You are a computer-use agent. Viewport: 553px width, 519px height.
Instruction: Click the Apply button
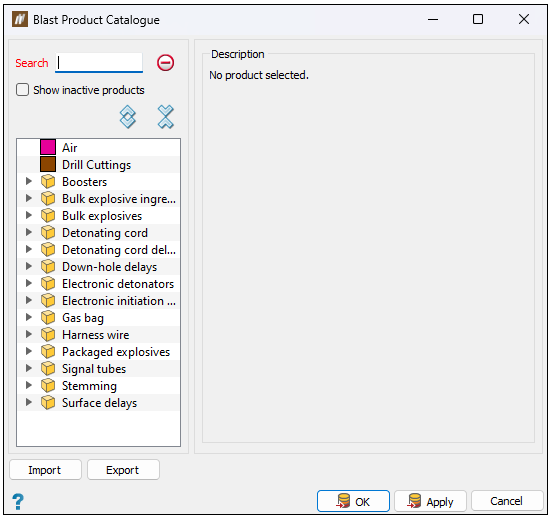click(430, 501)
